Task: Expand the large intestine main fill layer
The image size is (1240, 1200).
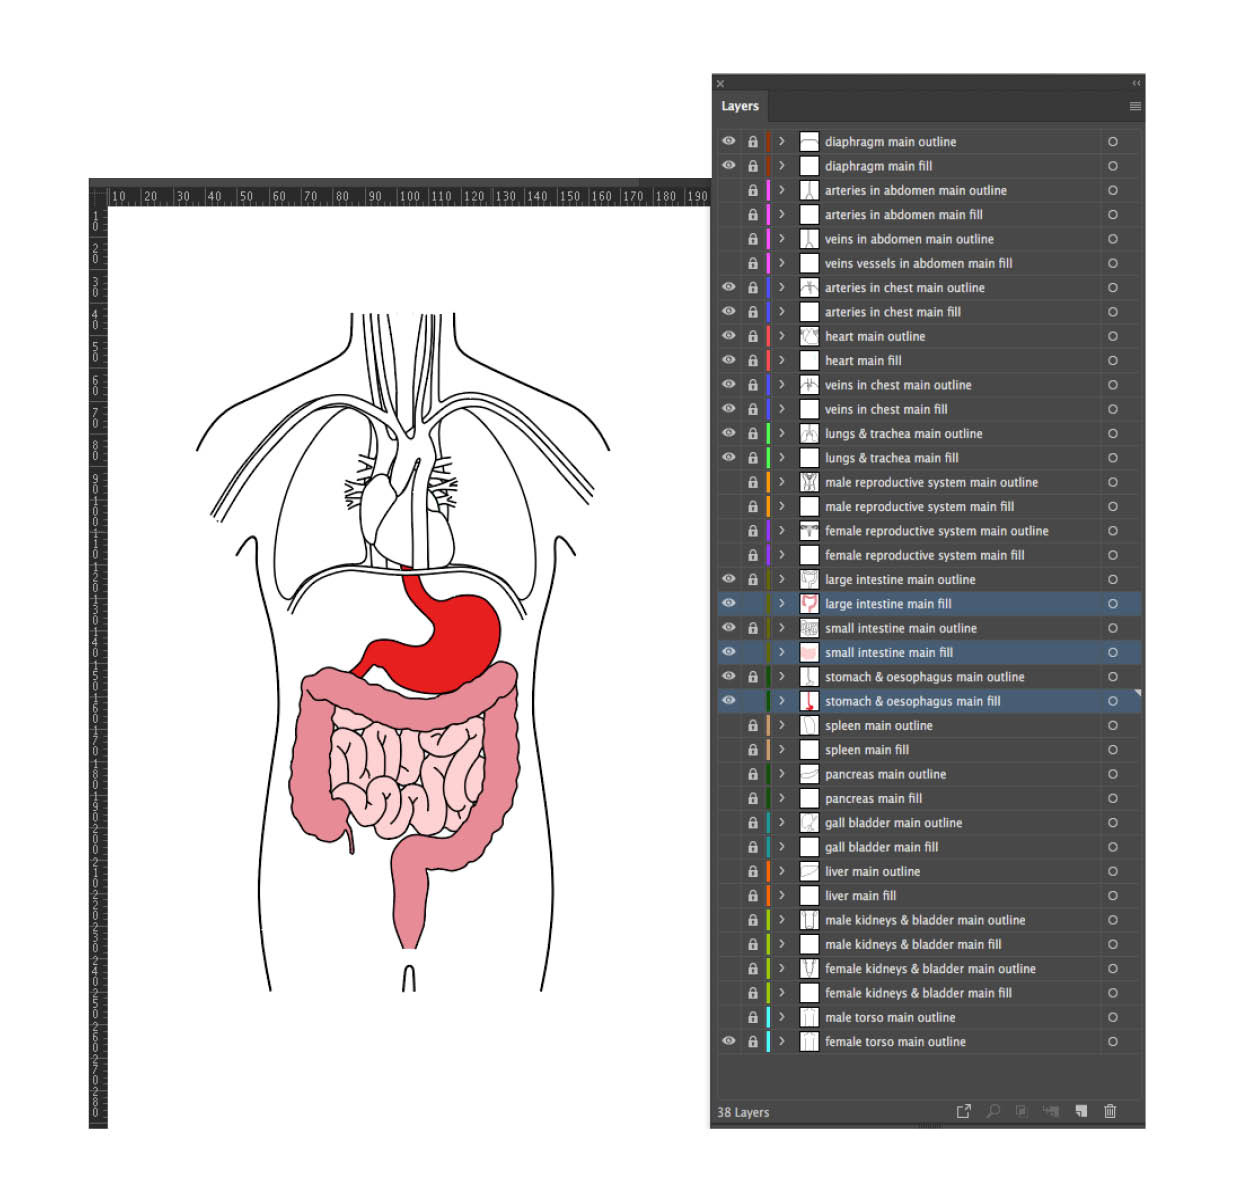Action: [x=782, y=603]
